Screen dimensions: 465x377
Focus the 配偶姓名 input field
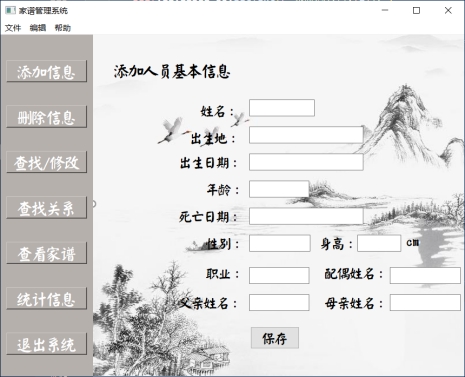(425, 275)
